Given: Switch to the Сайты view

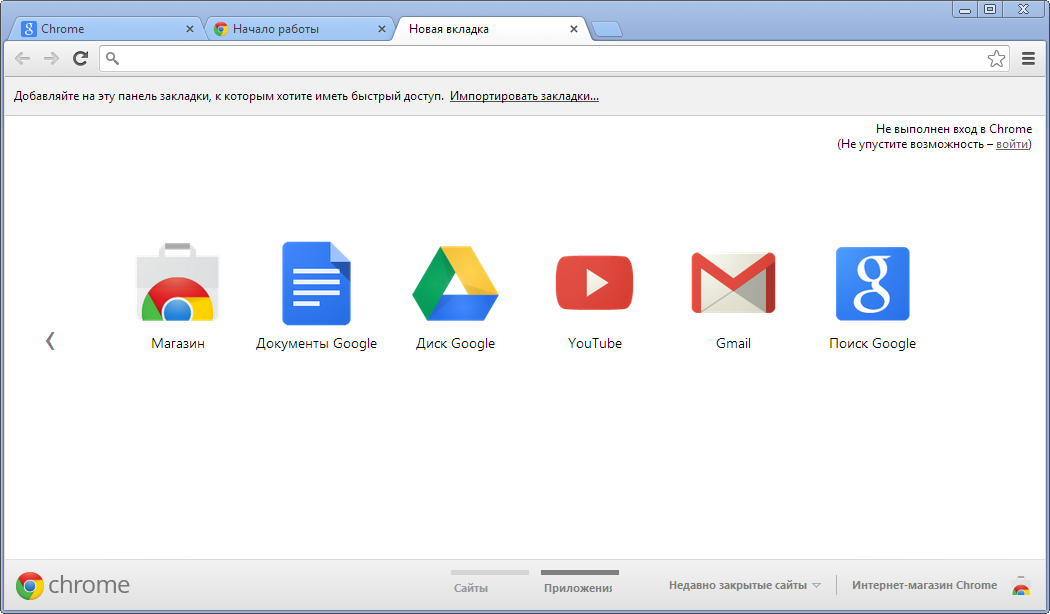Looking at the screenshot, I should click(470, 588).
